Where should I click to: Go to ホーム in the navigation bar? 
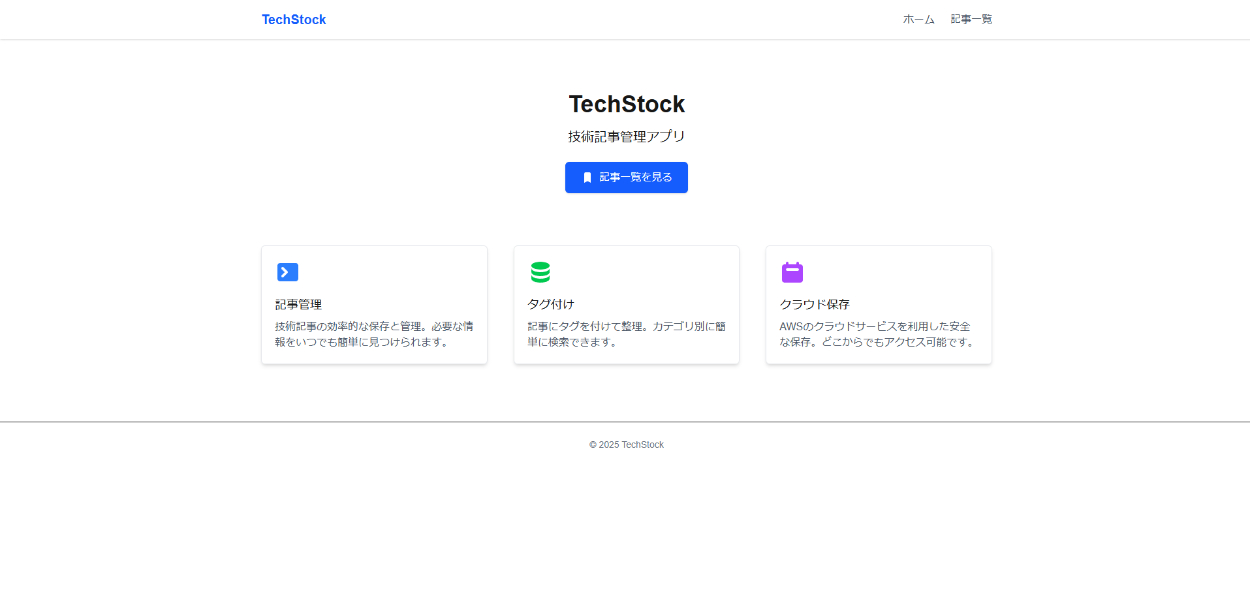click(918, 19)
